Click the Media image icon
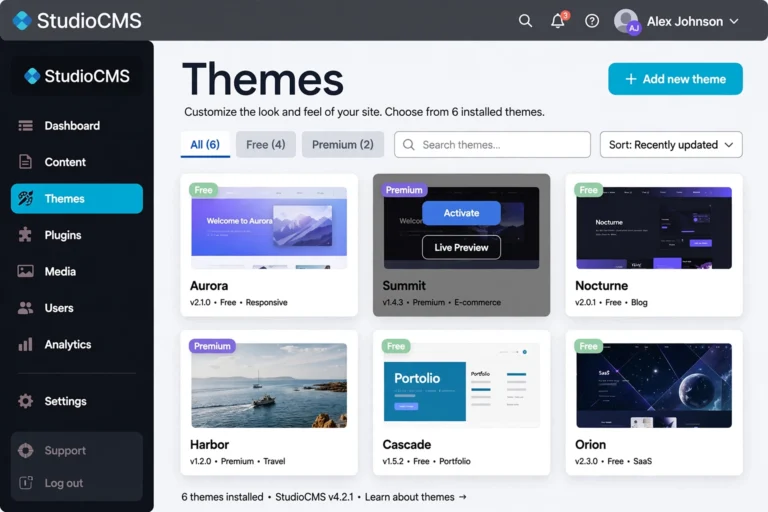Viewport: 768px width, 512px height. (25, 271)
